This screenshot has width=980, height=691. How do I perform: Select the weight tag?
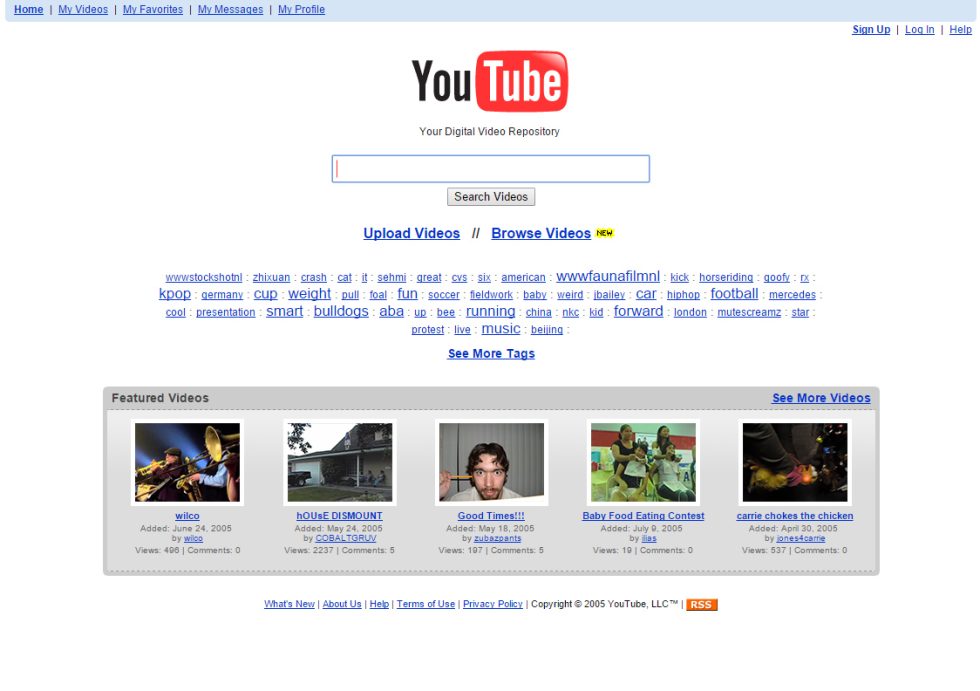tap(309, 294)
